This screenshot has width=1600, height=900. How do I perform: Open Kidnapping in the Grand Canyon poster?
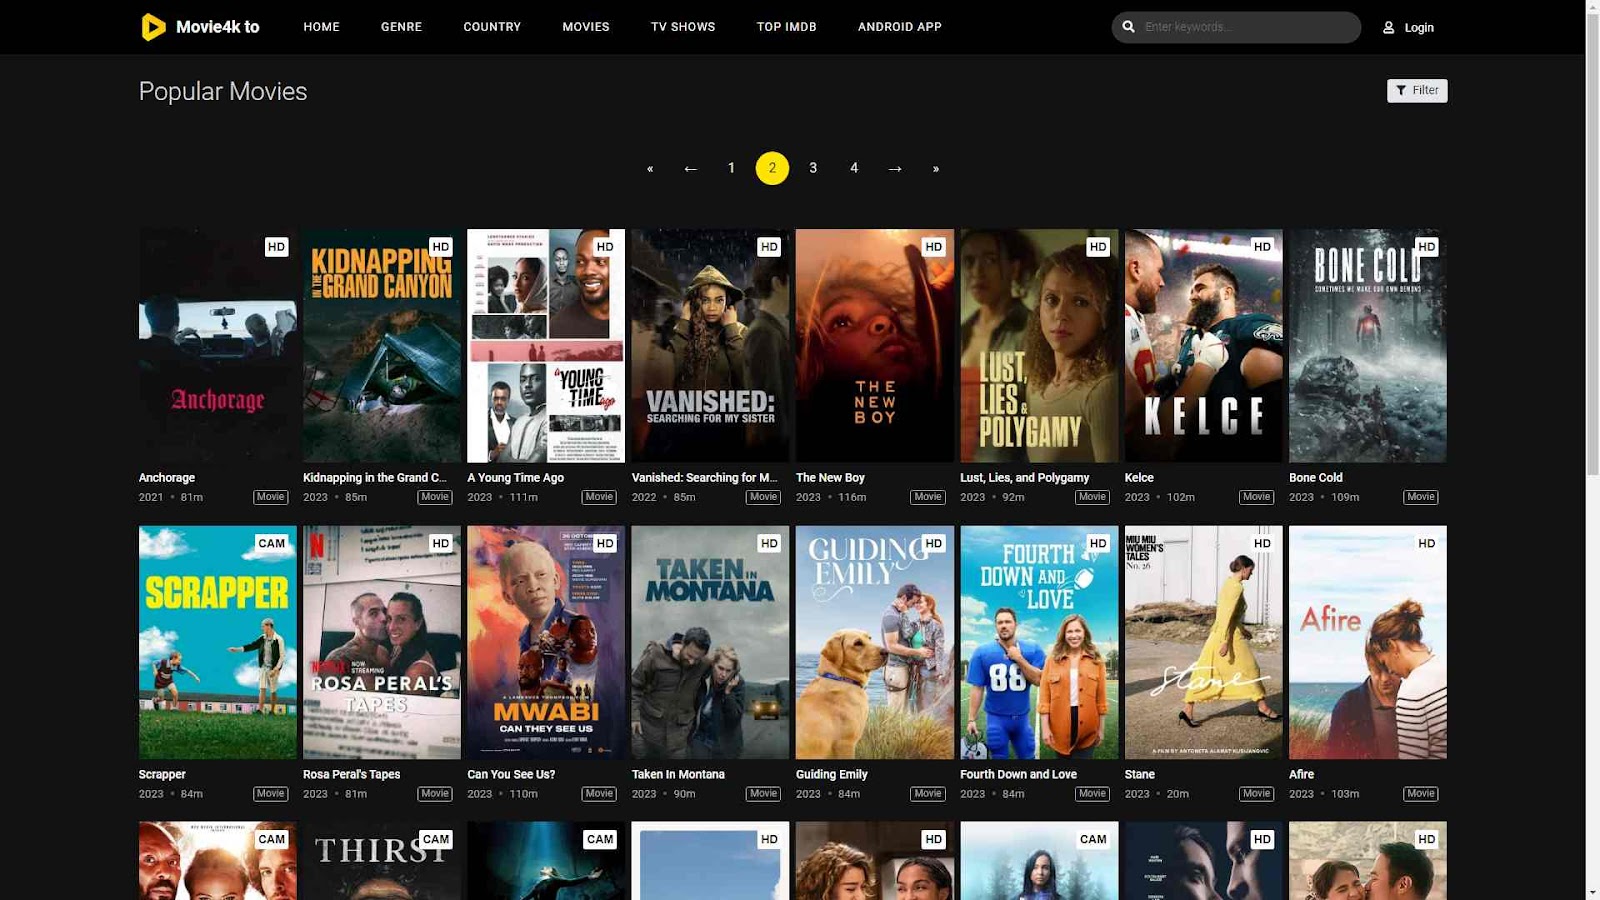tap(382, 346)
